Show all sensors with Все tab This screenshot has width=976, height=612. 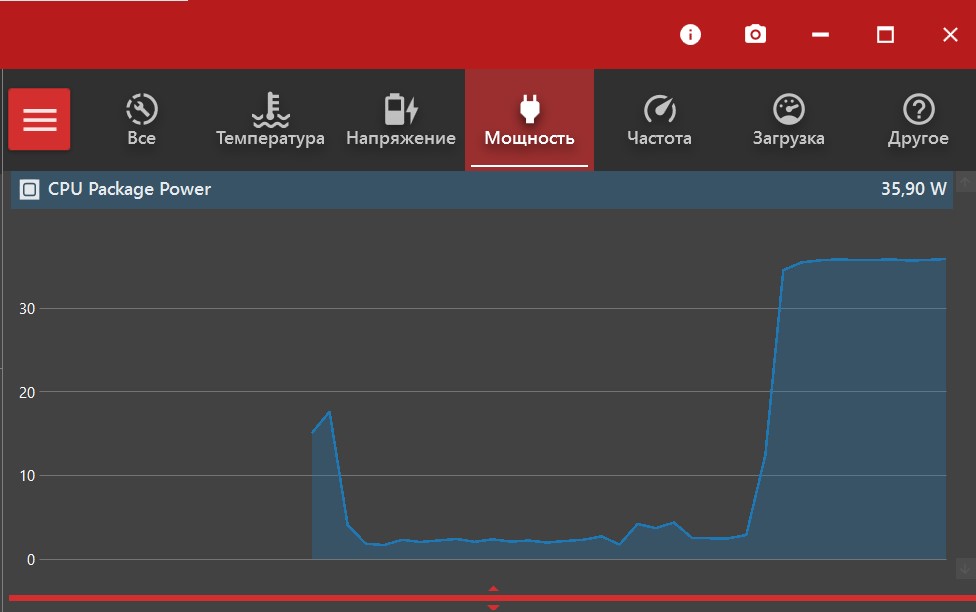click(x=141, y=120)
